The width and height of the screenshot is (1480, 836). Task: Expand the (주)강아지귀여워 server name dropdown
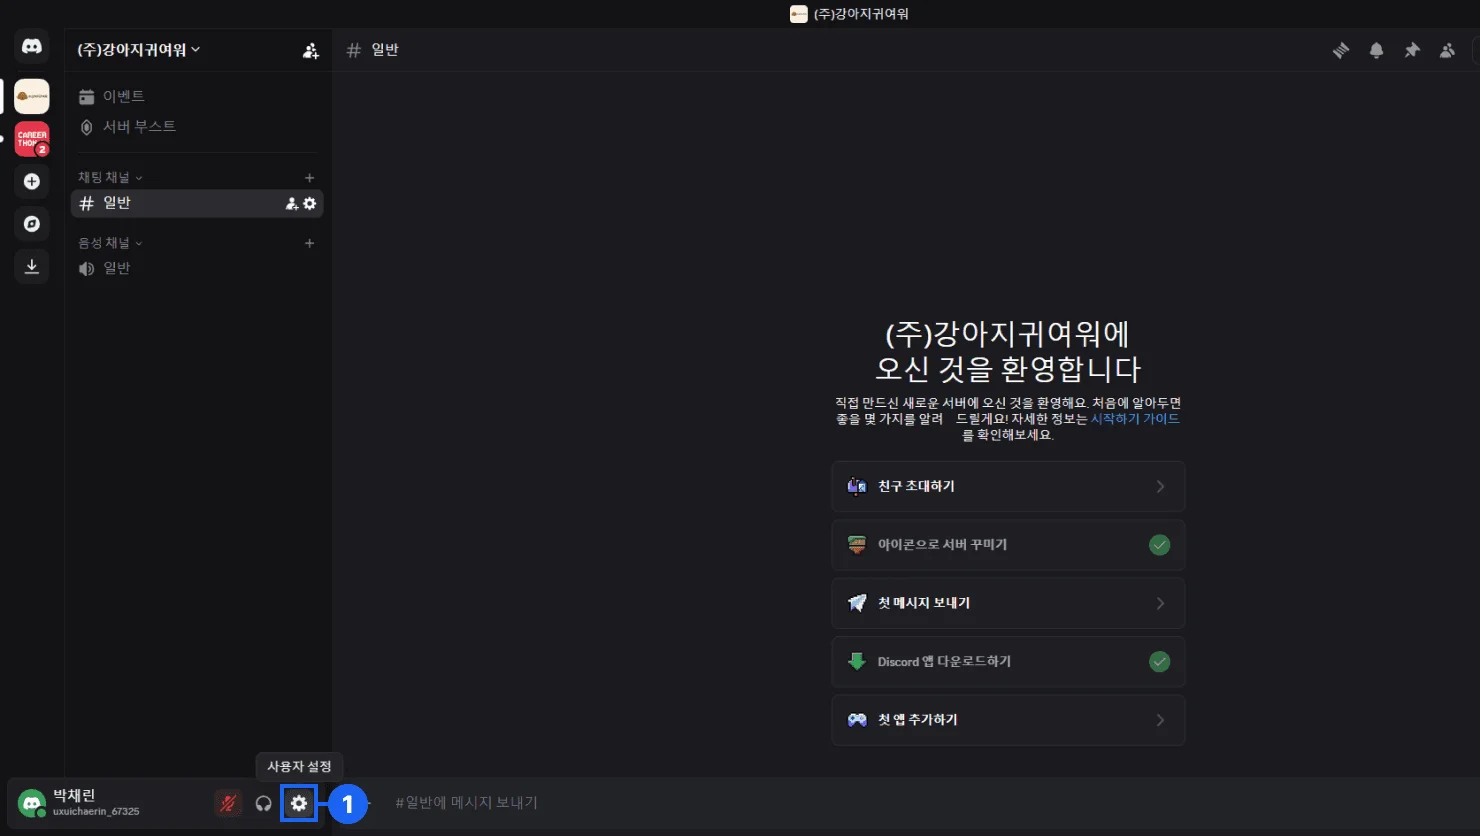click(x=139, y=50)
